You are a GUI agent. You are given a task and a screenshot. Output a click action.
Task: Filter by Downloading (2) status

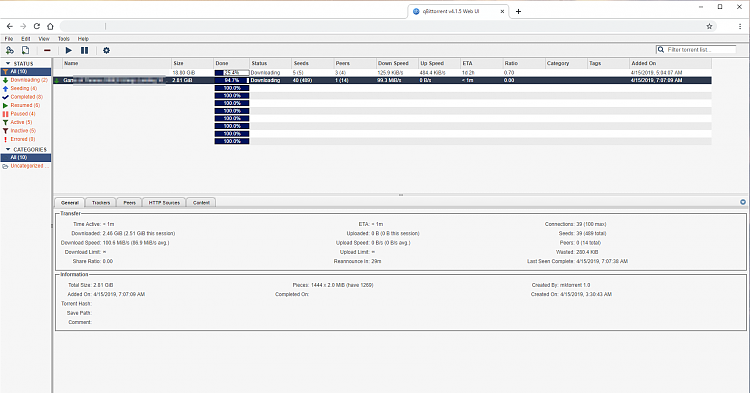click(x=29, y=80)
